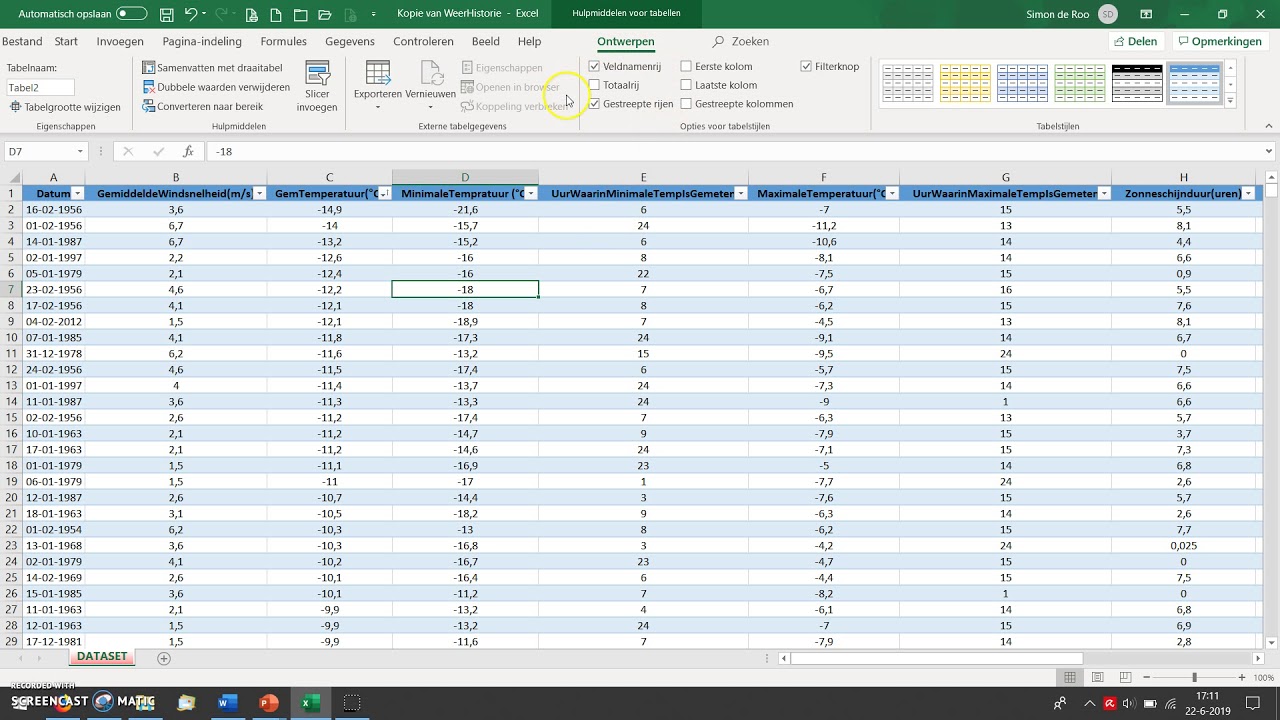This screenshot has height=720, width=1280.
Task: Click Samenvatten met draaitabel
Action: pyautogui.click(x=212, y=68)
